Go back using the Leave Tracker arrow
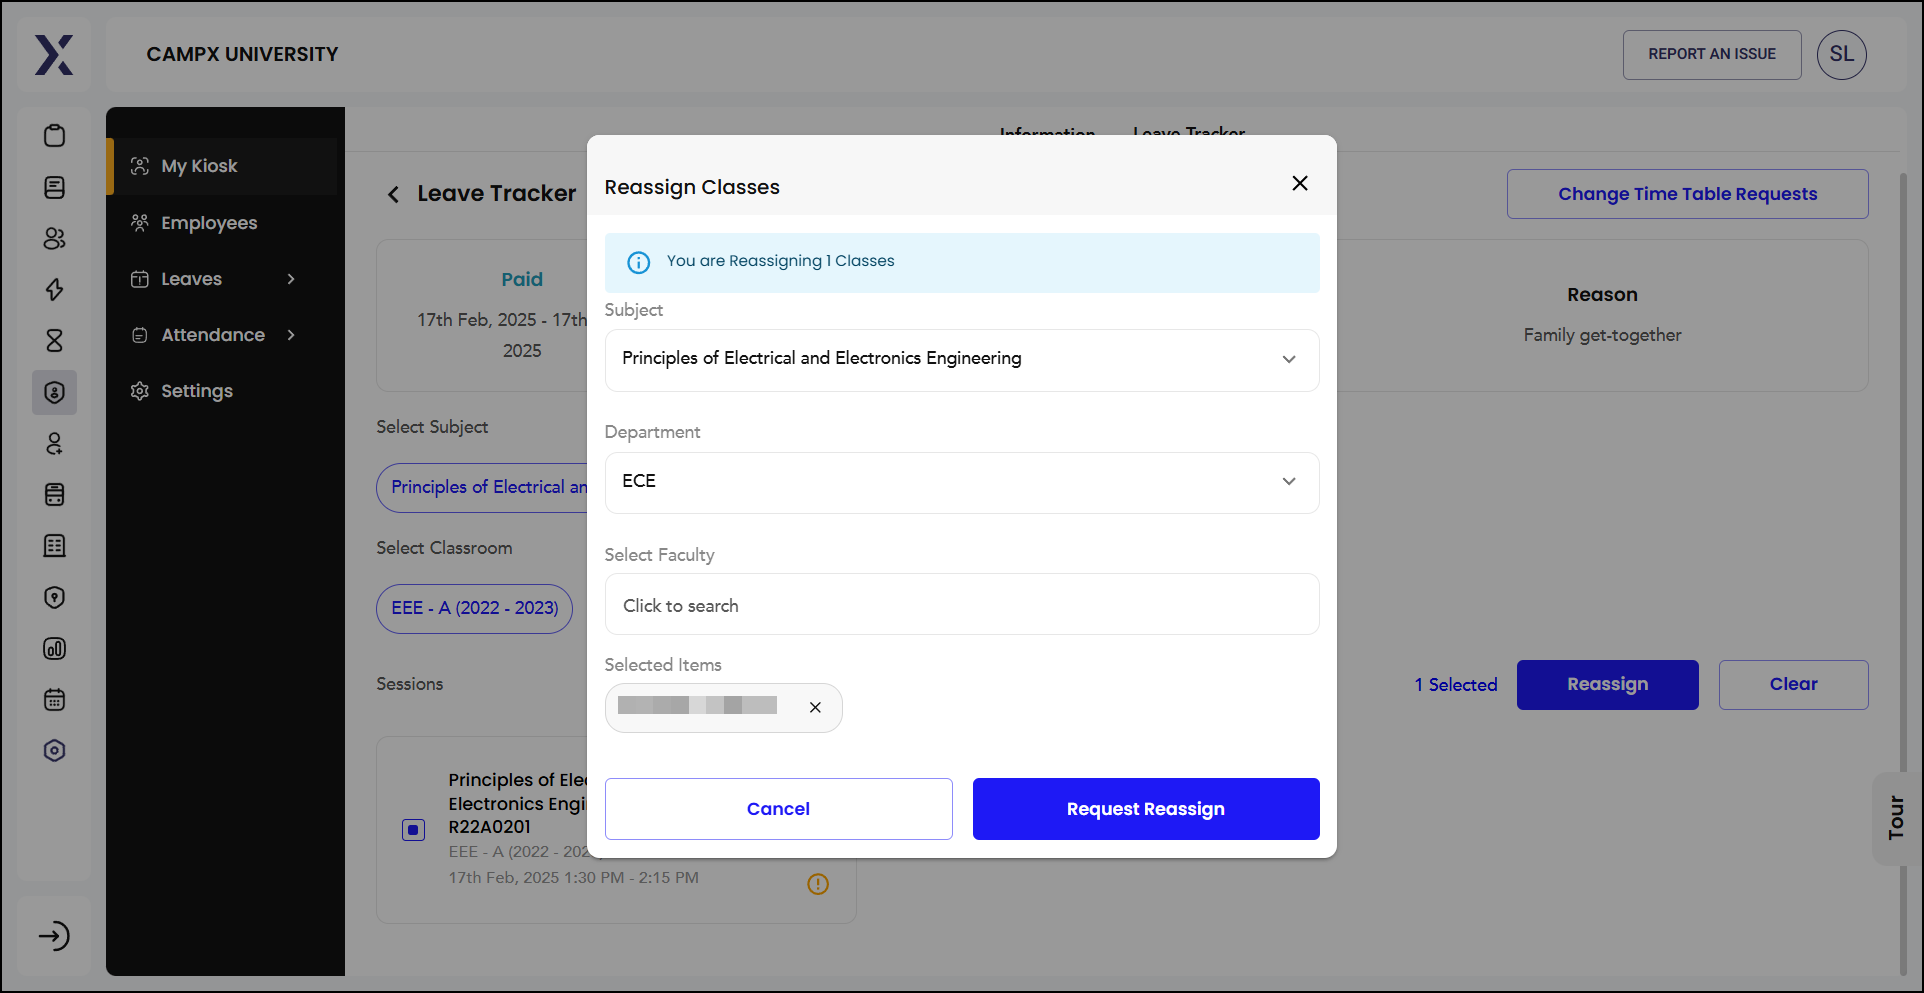1924x993 pixels. [x=393, y=194]
